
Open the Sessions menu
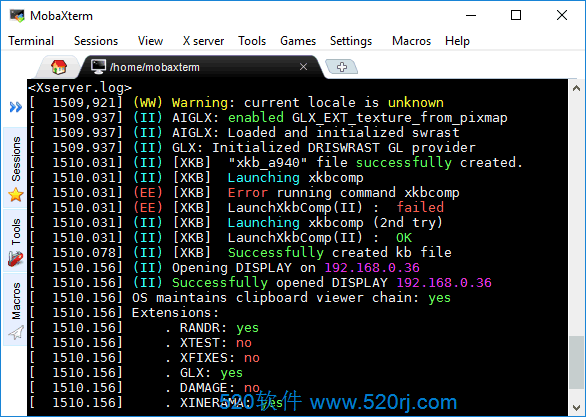pyautogui.click(x=96, y=41)
